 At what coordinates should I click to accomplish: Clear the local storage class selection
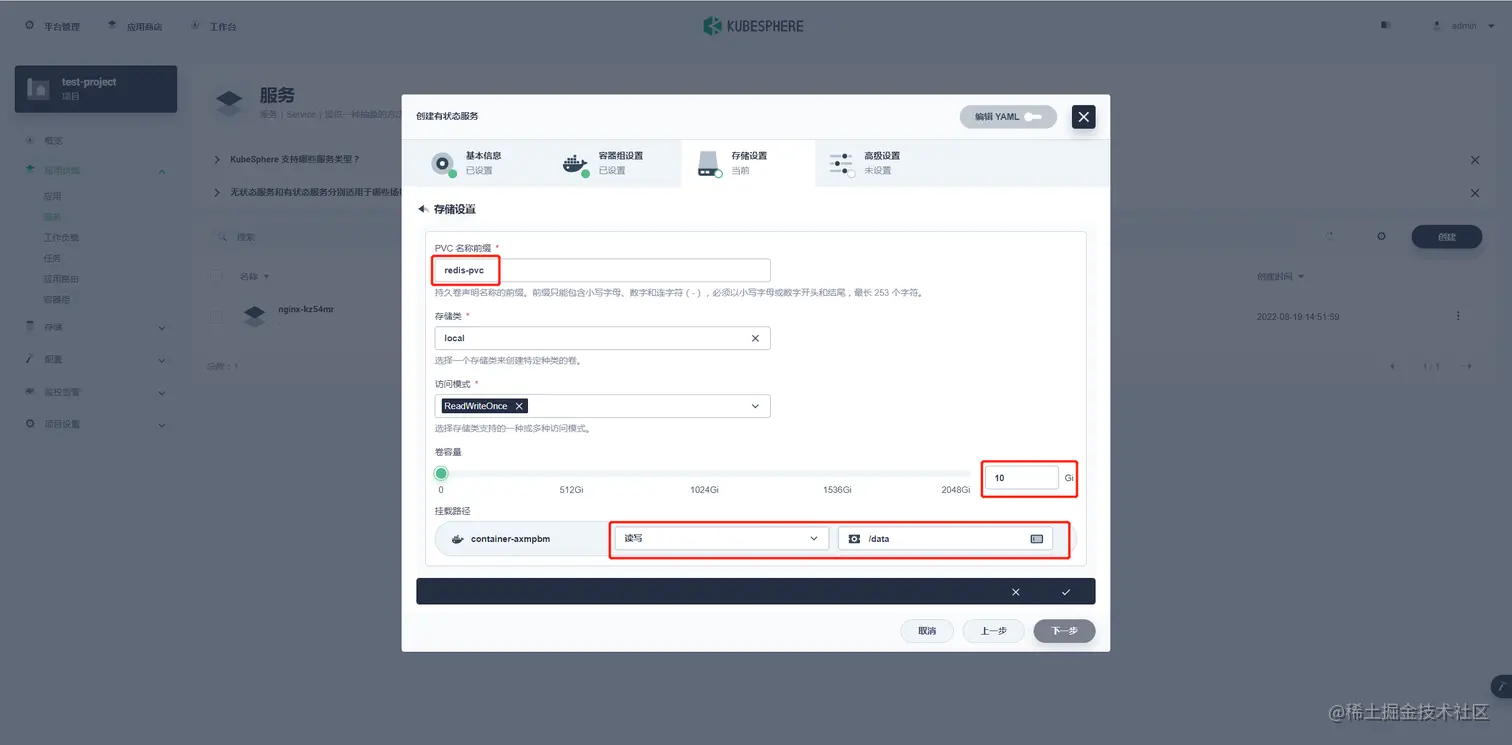click(x=756, y=338)
